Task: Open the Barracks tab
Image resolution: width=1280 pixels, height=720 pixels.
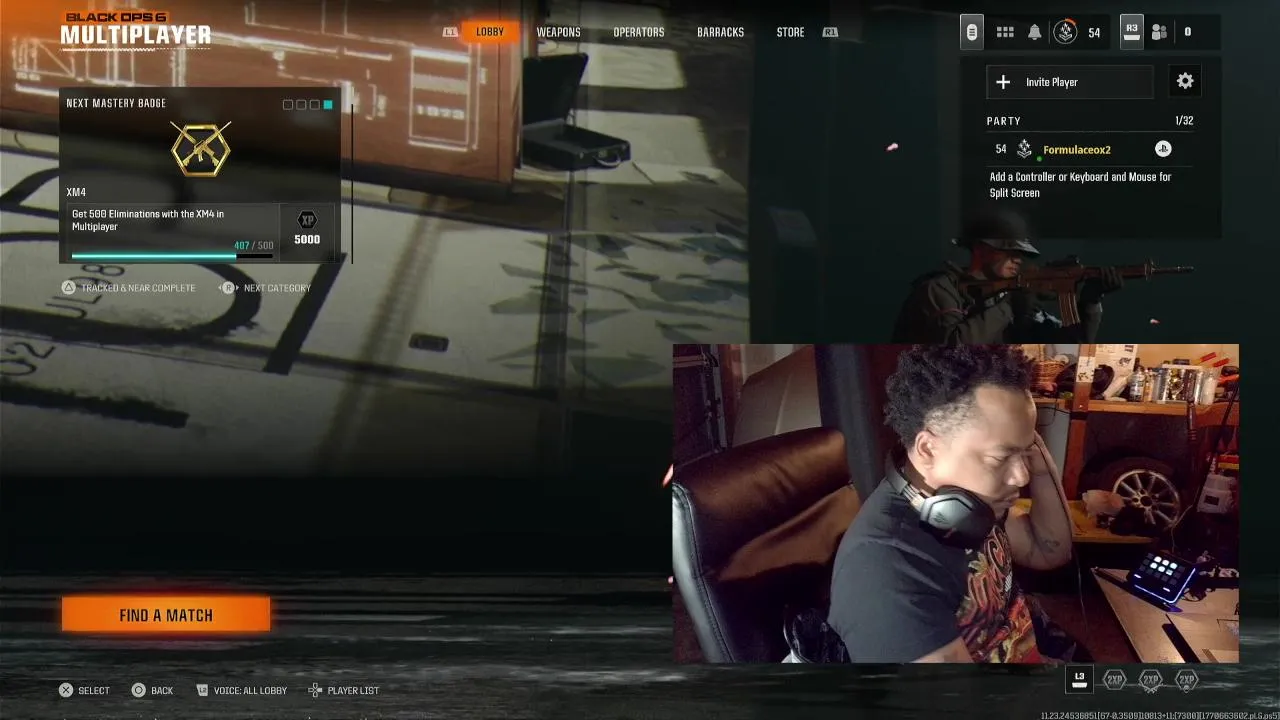Action: click(x=721, y=32)
